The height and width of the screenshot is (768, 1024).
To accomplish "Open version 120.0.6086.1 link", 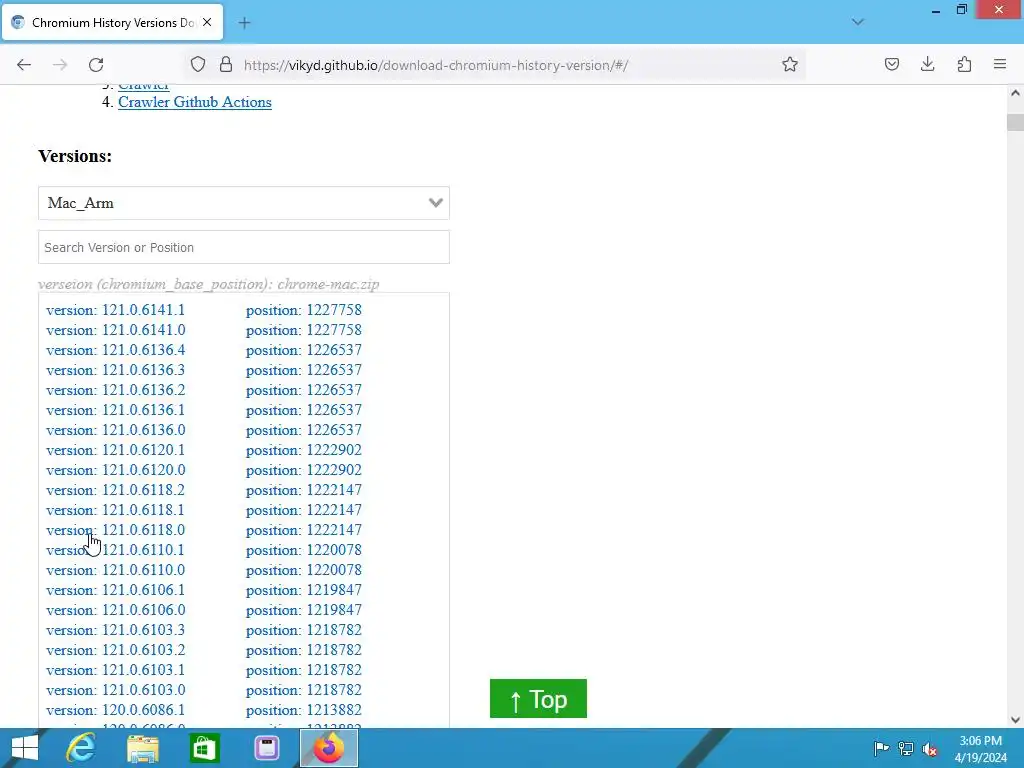I will 116,711.
